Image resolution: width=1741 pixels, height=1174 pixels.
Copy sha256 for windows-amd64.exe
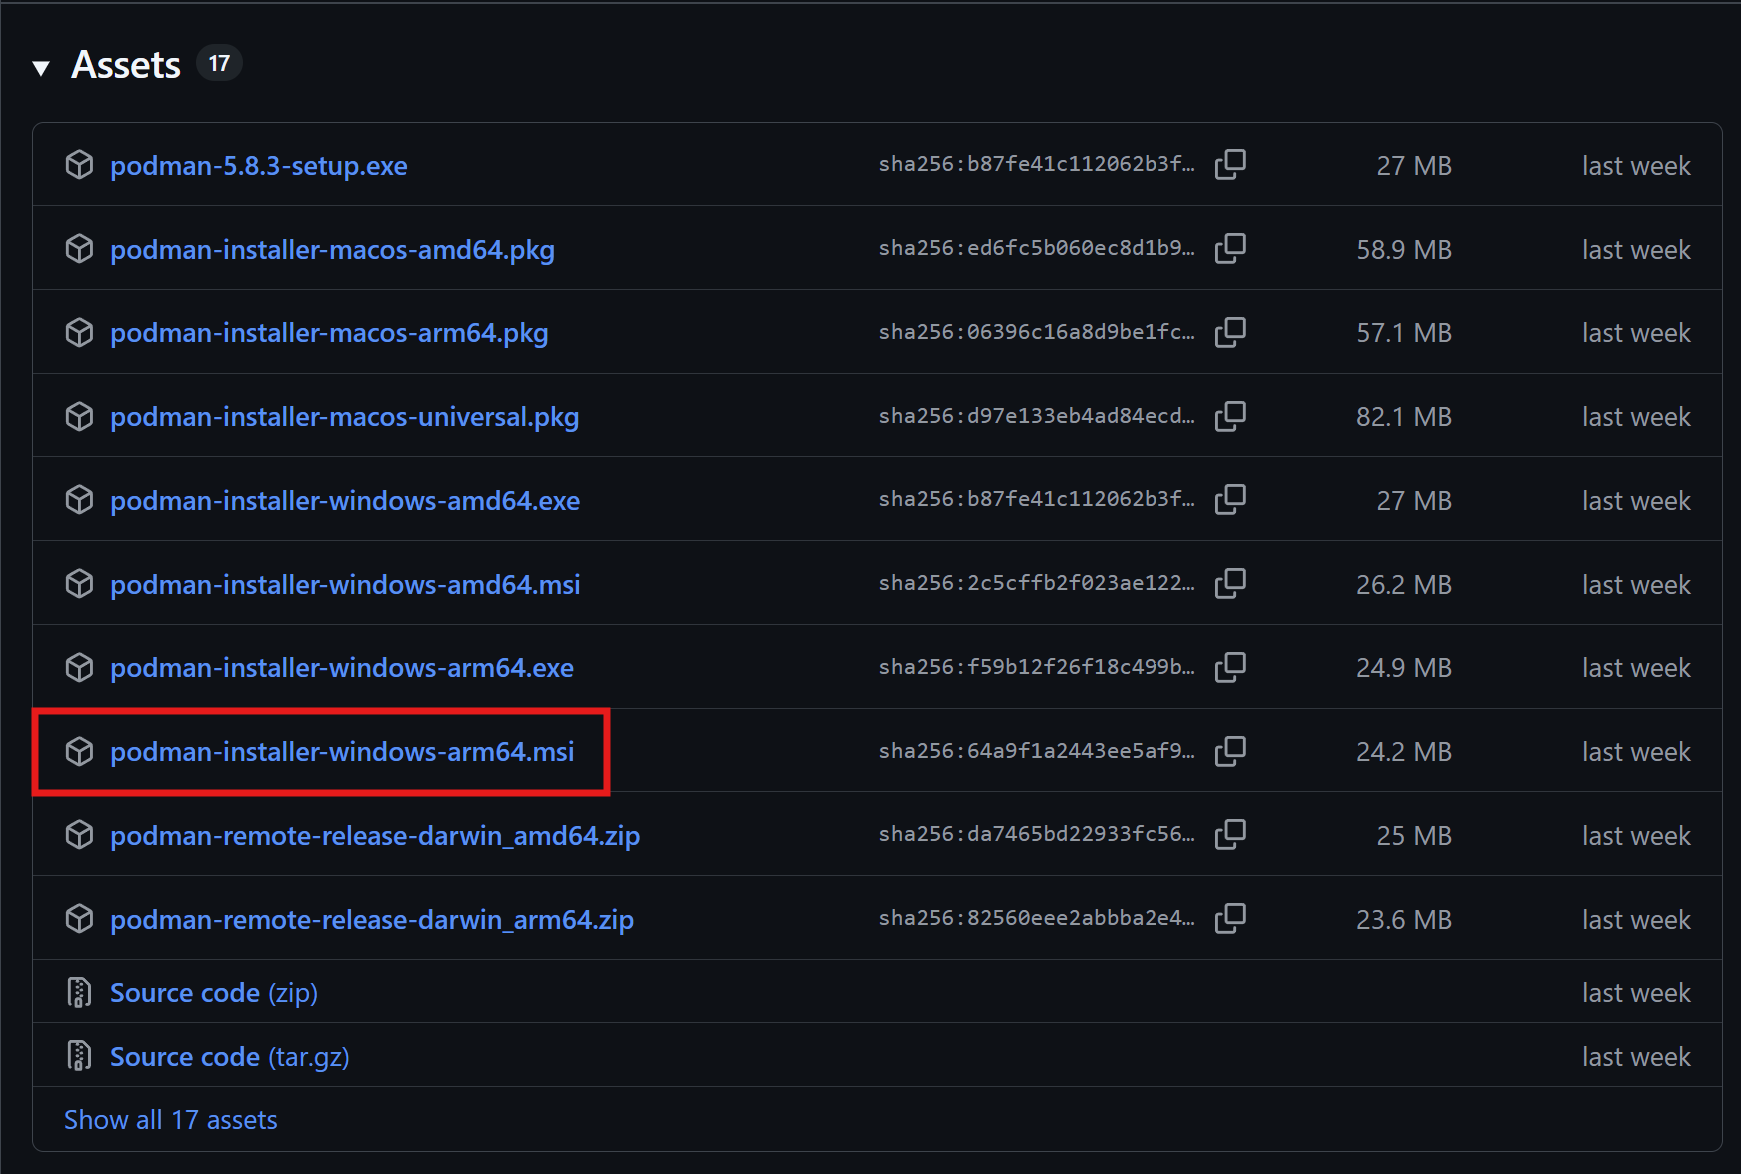1230,500
